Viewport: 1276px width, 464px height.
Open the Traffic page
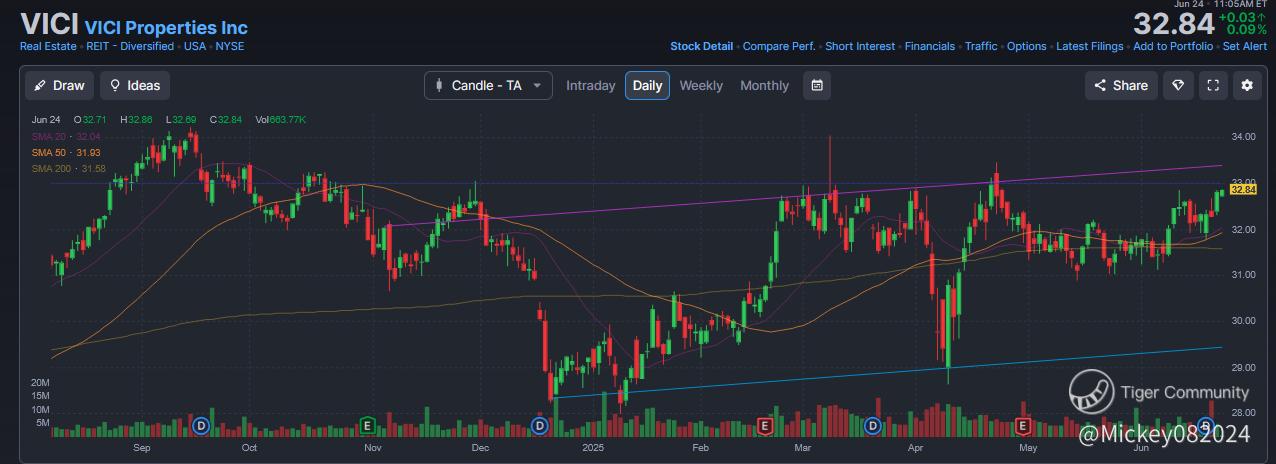click(x=981, y=46)
